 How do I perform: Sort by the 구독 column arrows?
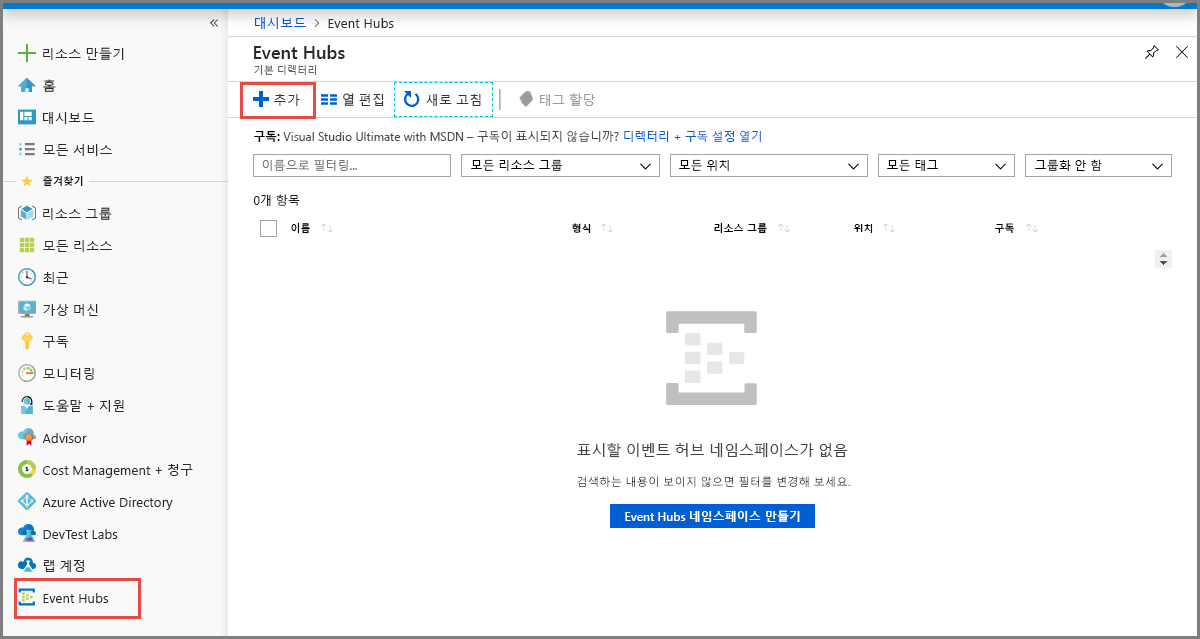coord(1032,228)
